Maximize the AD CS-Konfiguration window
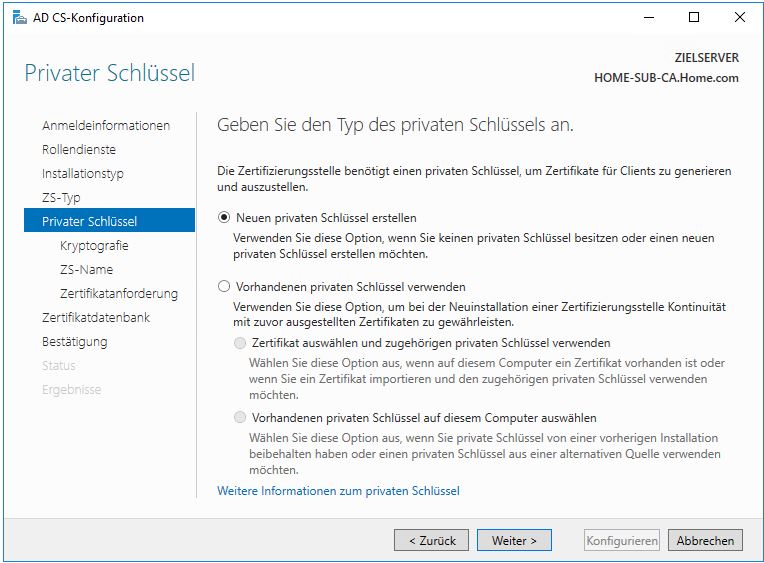This screenshot has height=563, width=764. pyautogui.click(x=694, y=17)
